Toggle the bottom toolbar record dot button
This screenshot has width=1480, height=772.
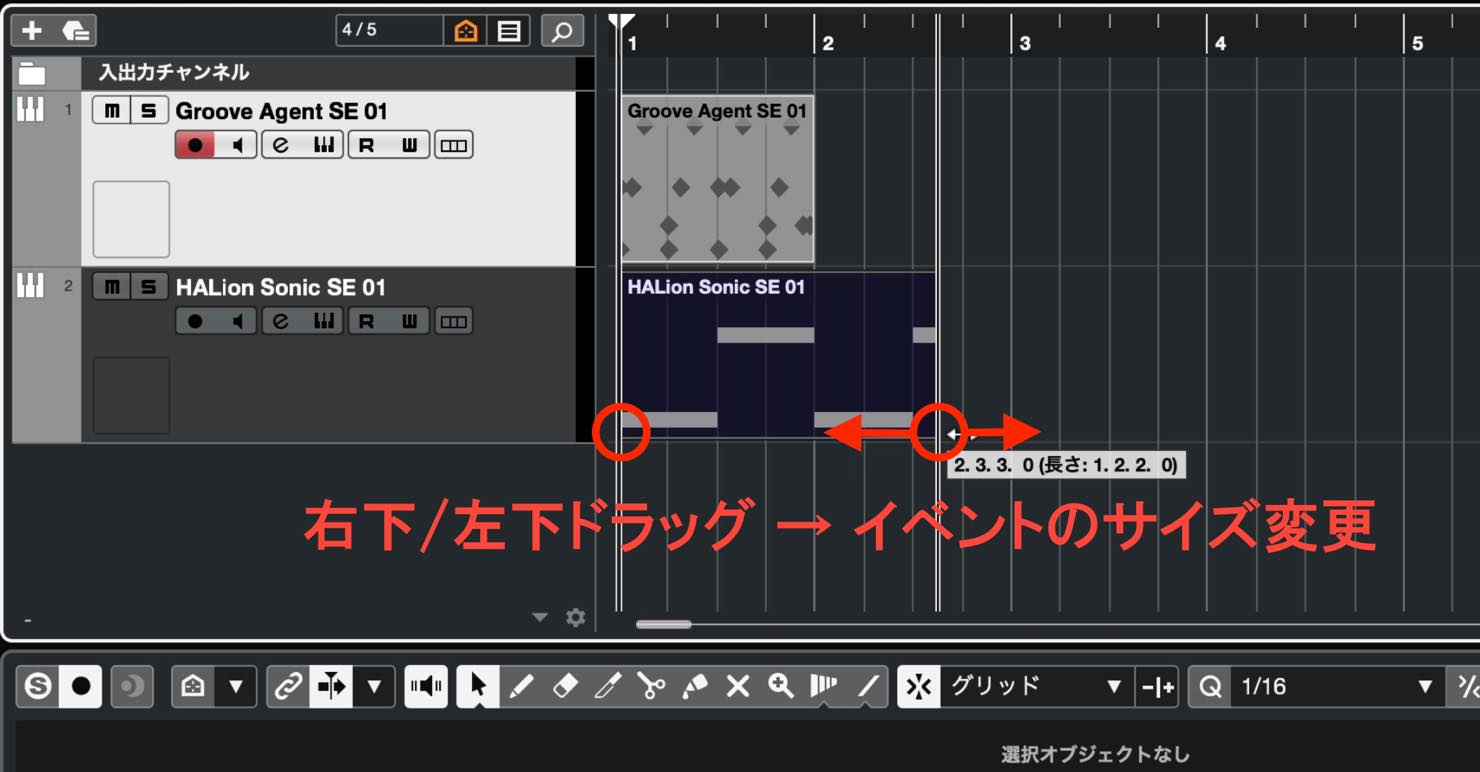tap(81, 686)
